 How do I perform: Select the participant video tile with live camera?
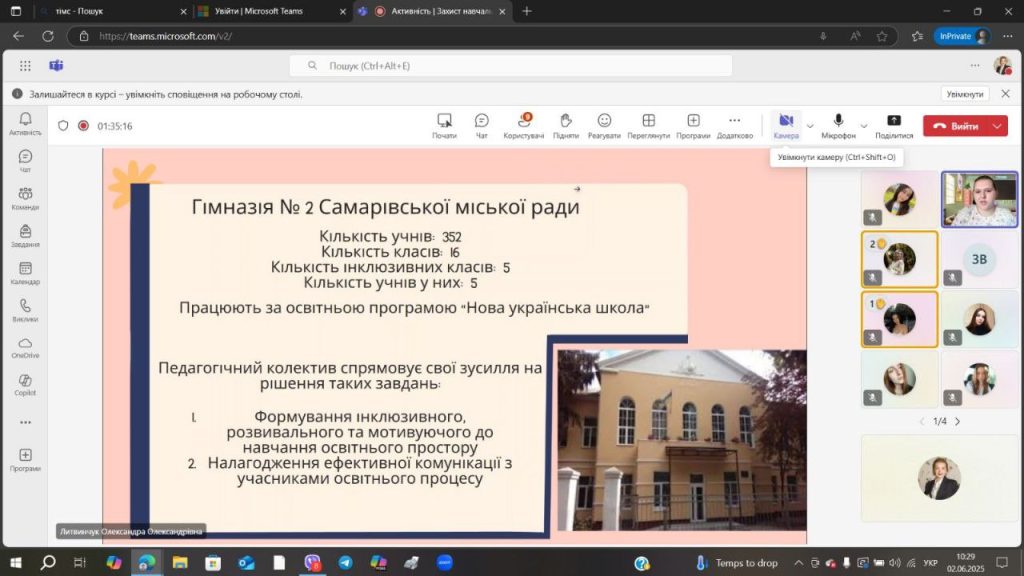click(x=979, y=199)
